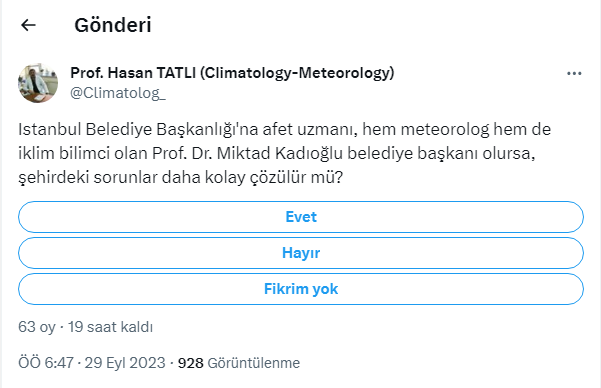Click the bold 928 view number
Viewport: 601px width, 388px height.
click(x=190, y=363)
